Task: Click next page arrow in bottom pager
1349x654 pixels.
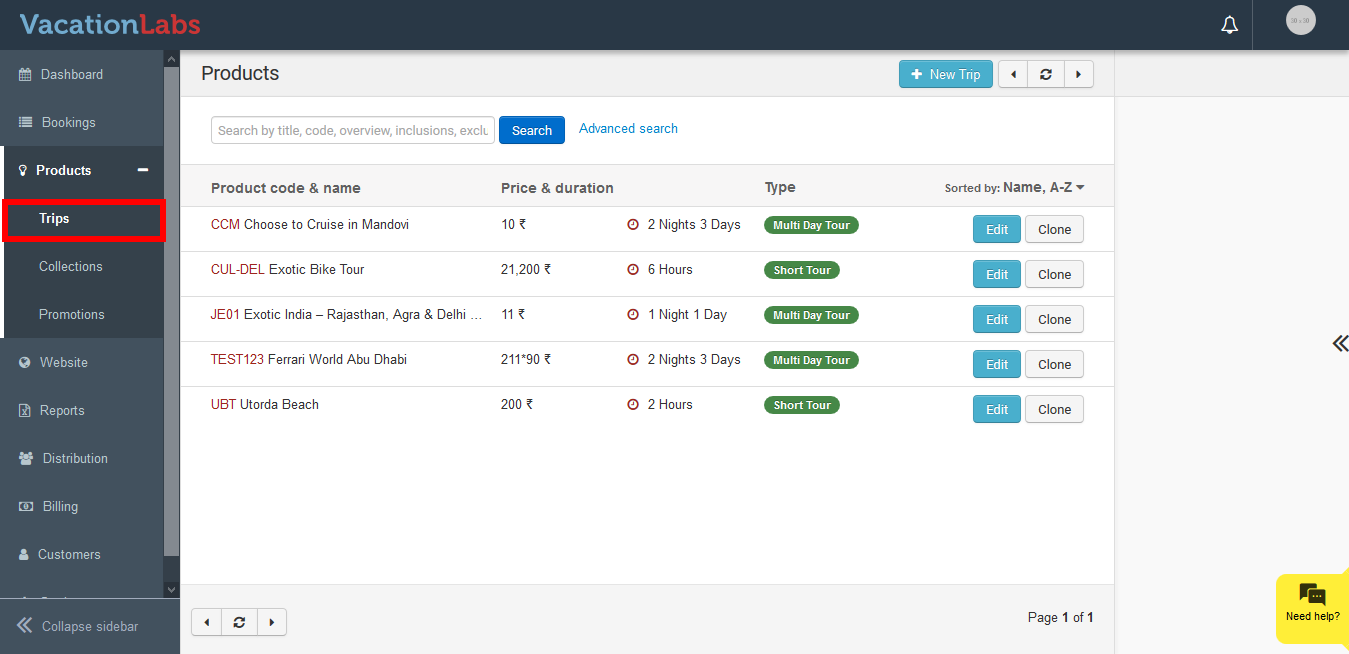Action: point(272,622)
